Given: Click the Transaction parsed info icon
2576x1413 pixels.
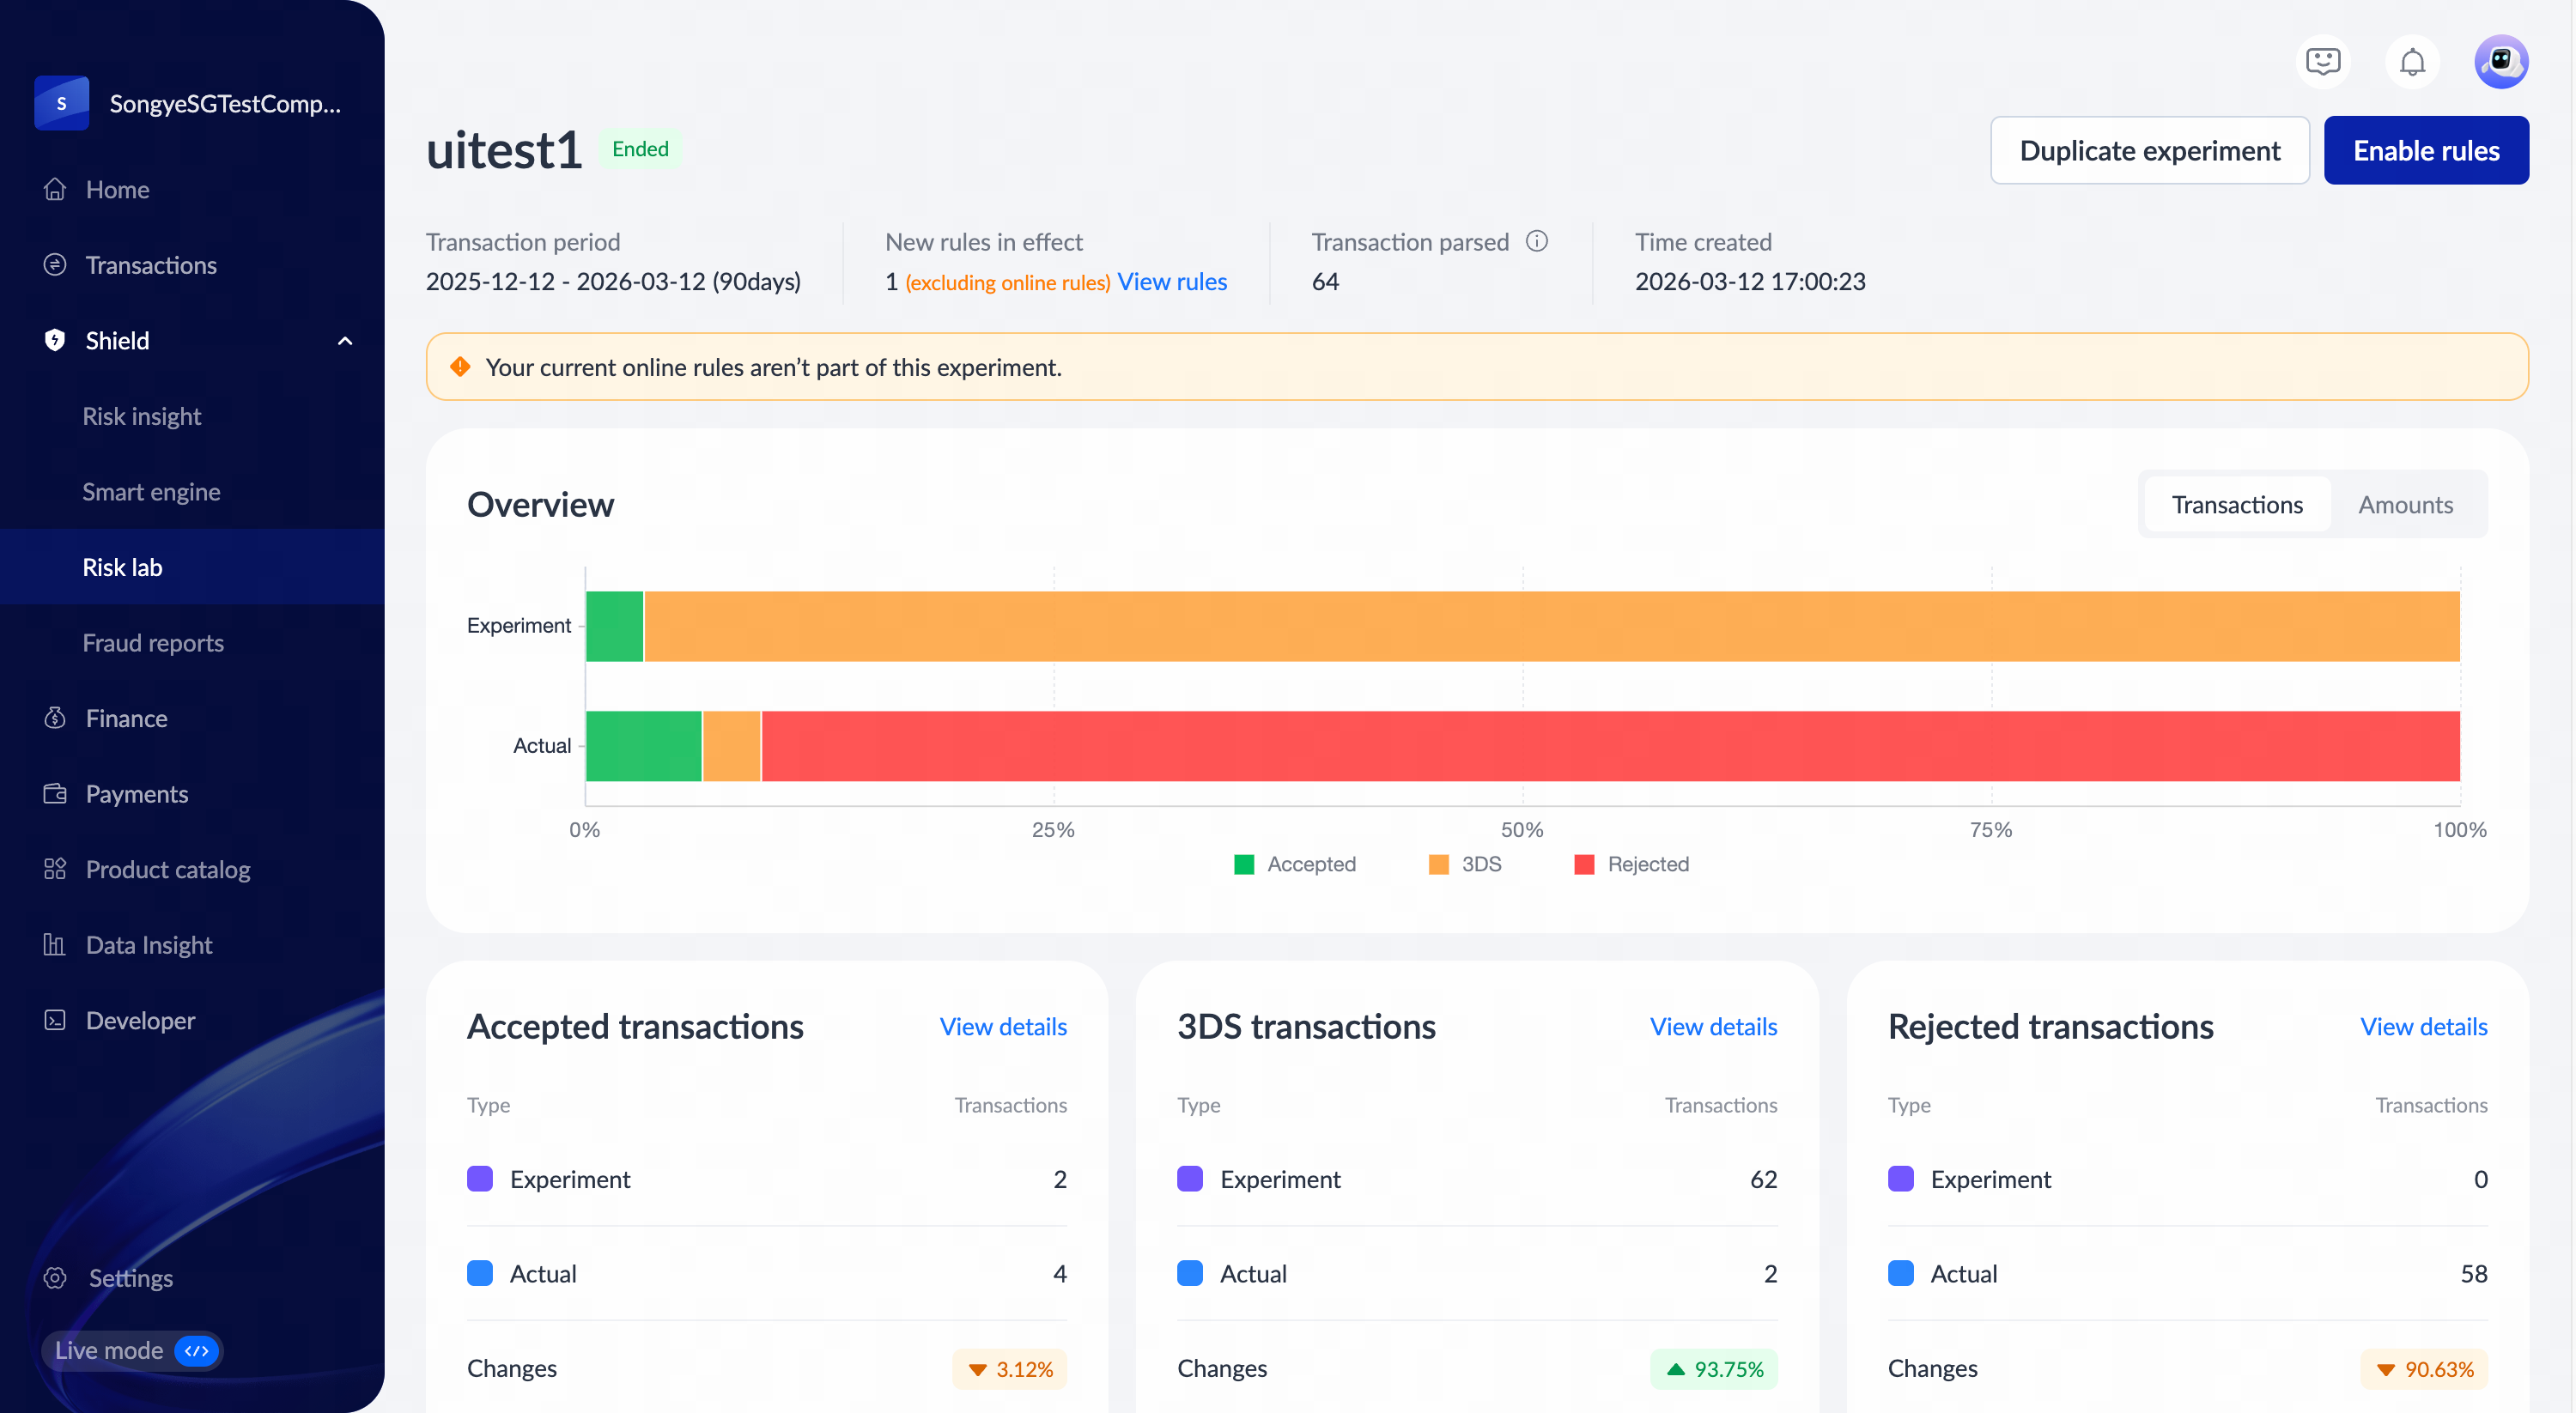Looking at the screenshot, I should pos(1537,241).
